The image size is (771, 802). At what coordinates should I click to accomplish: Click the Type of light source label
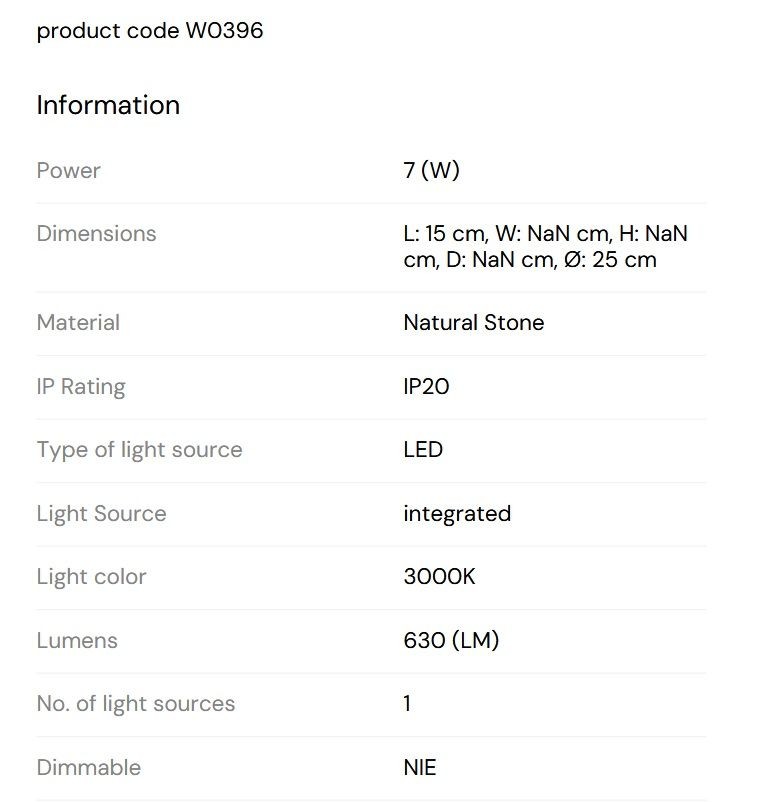pos(140,451)
